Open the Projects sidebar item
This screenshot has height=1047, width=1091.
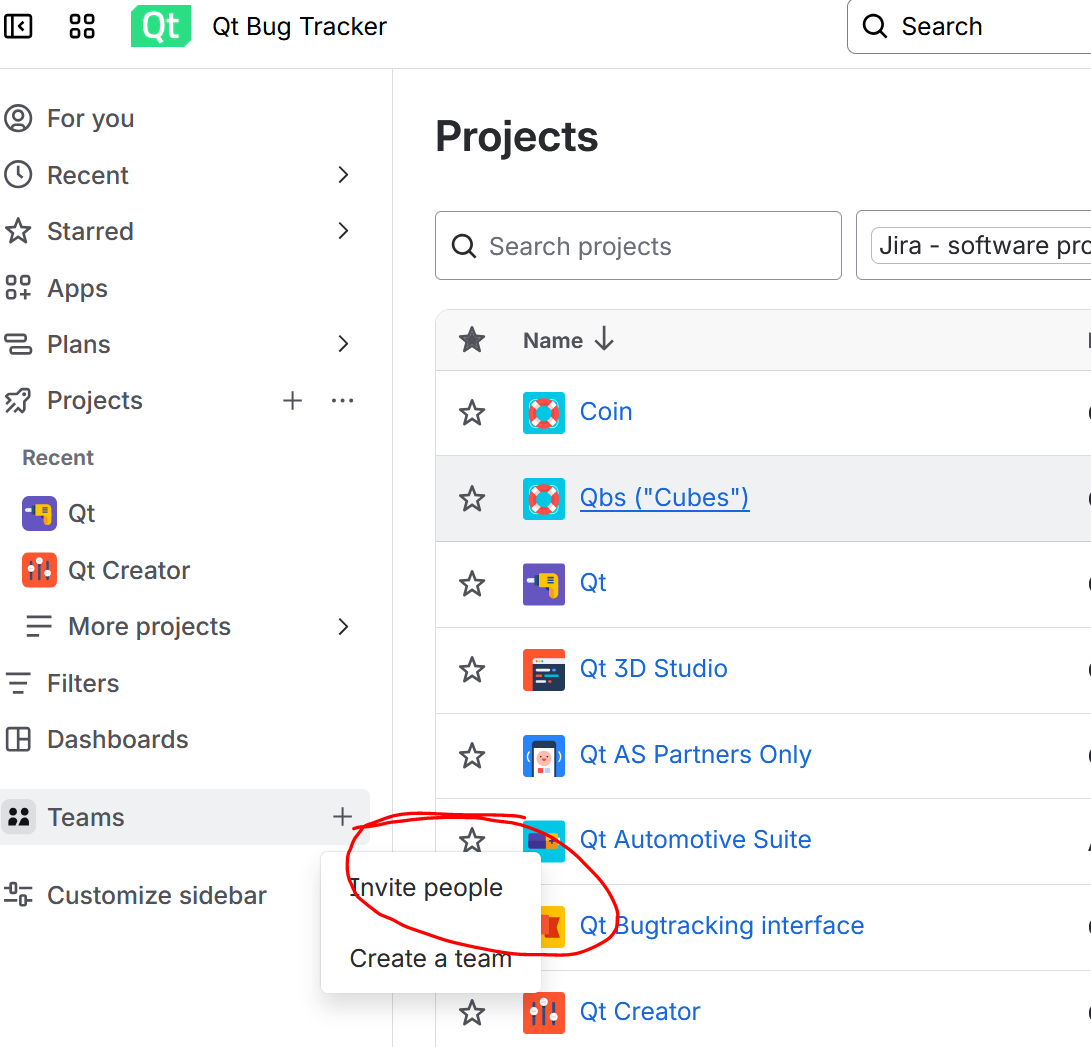point(95,401)
